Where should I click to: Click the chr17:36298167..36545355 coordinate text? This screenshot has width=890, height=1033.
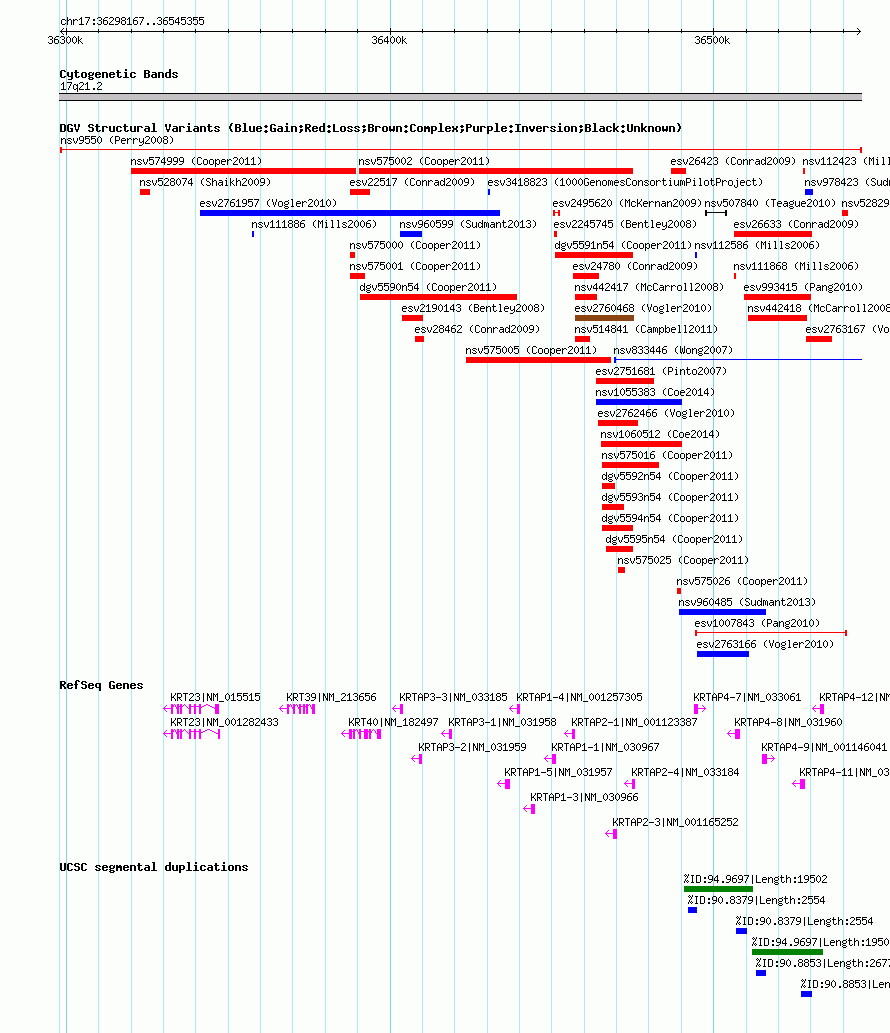point(132,21)
